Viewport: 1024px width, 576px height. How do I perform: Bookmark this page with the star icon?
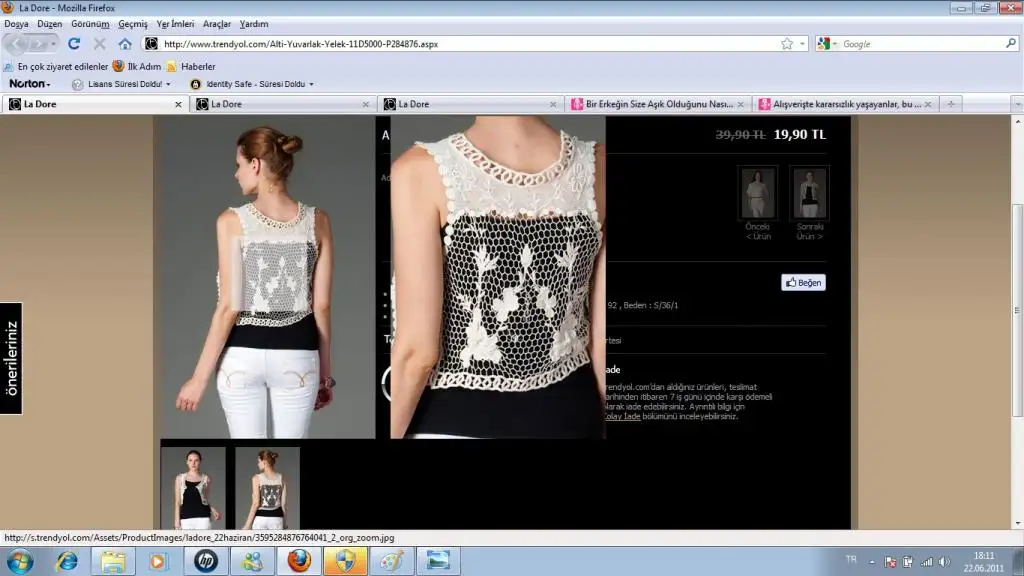[787, 44]
